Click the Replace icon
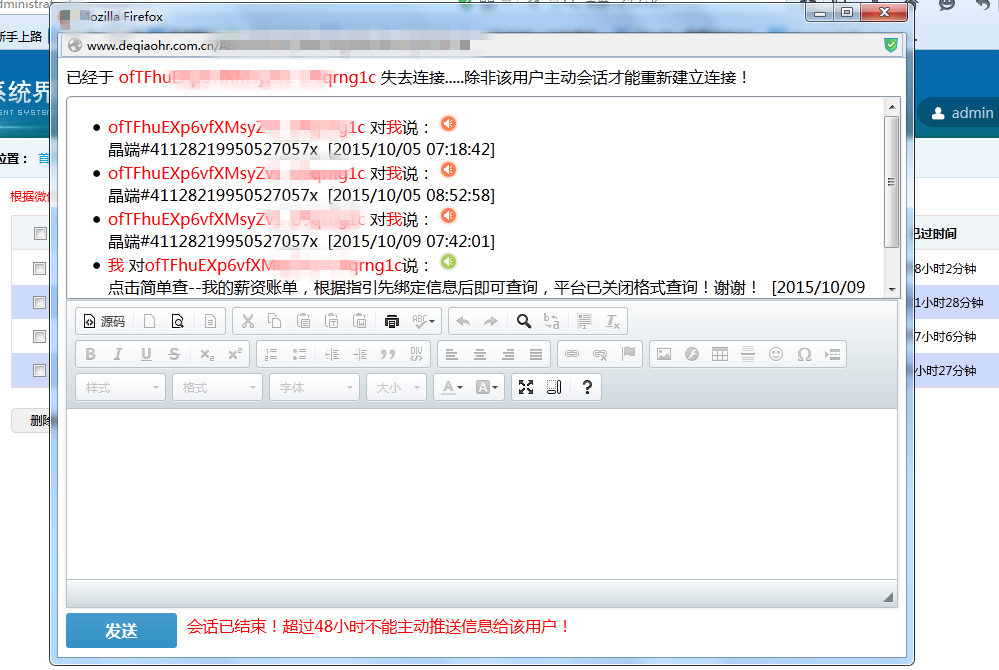The width and height of the screenshot is (999, 670). (552, 322)
